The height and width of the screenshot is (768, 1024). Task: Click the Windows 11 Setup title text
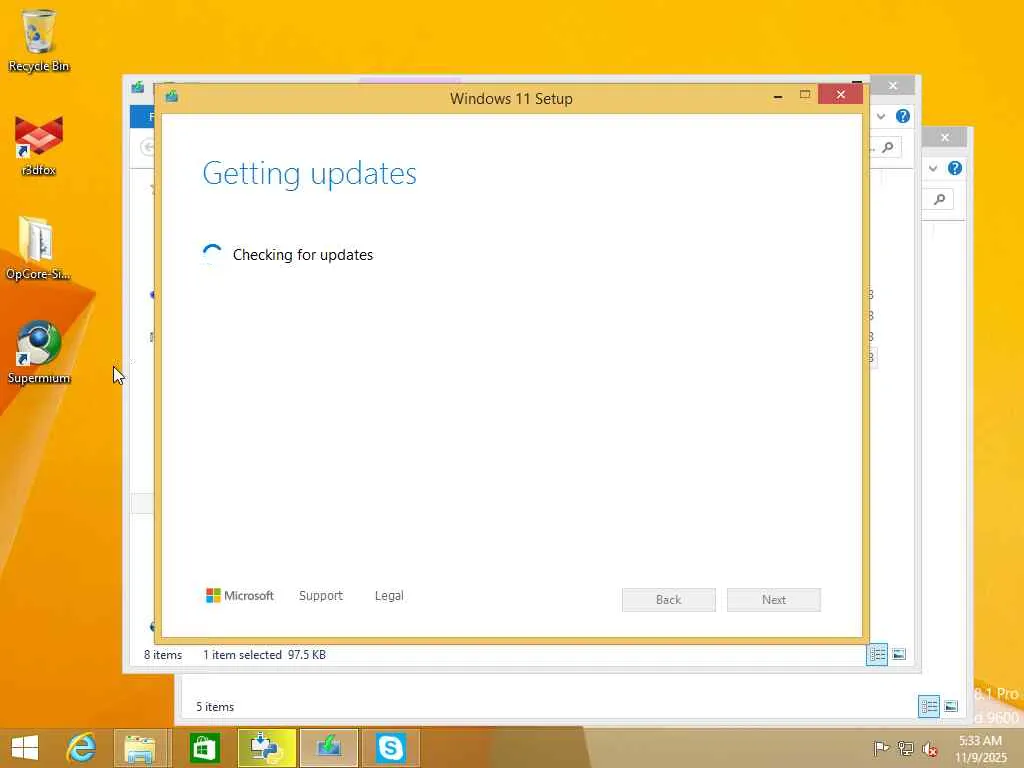pos(511,99)
